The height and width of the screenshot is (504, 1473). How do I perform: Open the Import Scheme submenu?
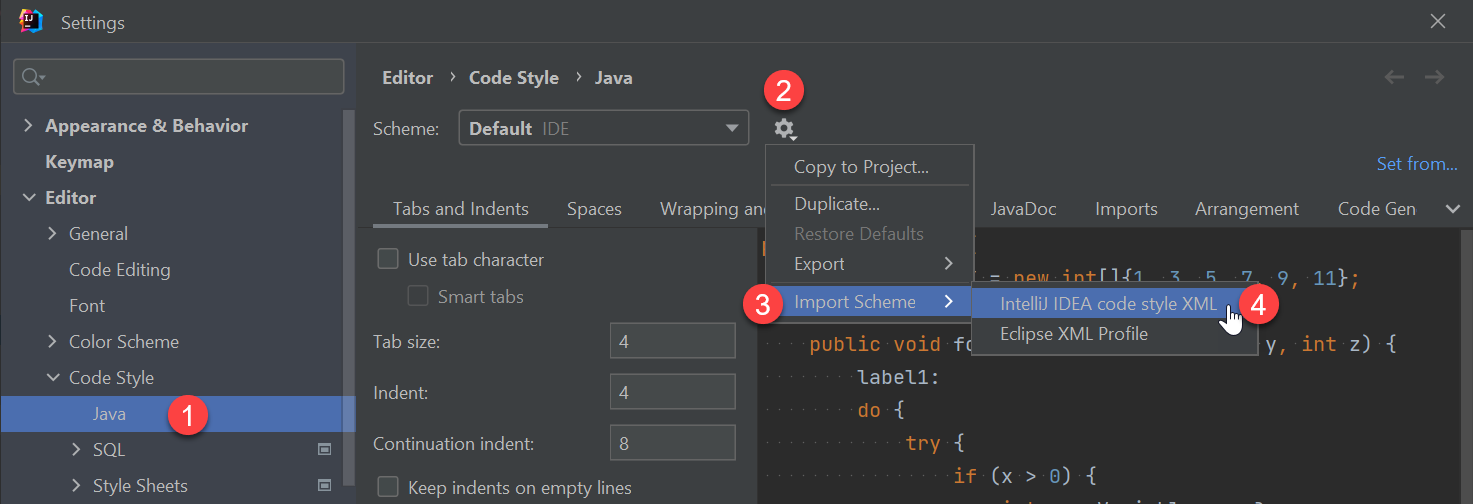pyautogui.click(x=869, y=302)
